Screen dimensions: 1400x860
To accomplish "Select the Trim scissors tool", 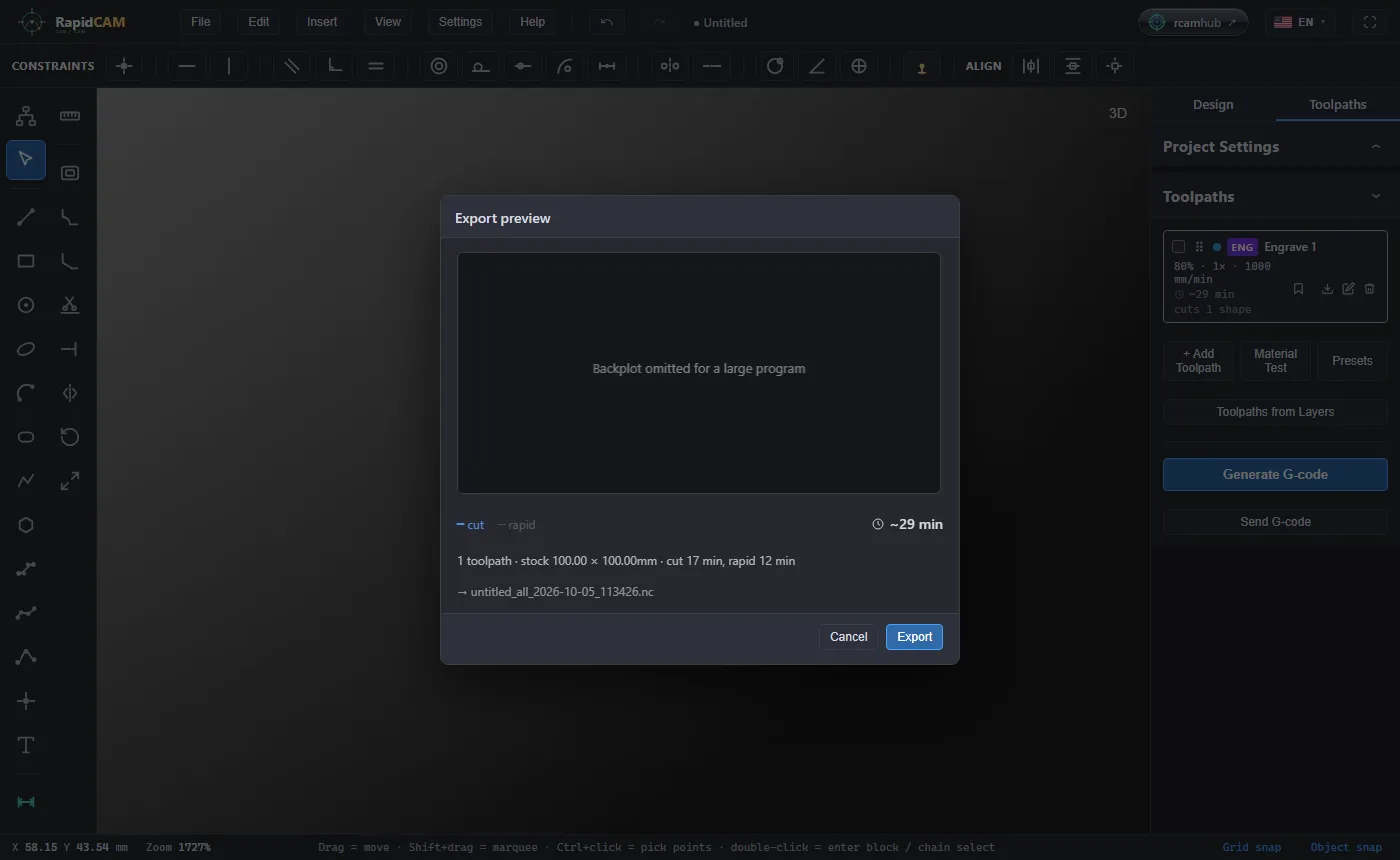I will point(70,305).
